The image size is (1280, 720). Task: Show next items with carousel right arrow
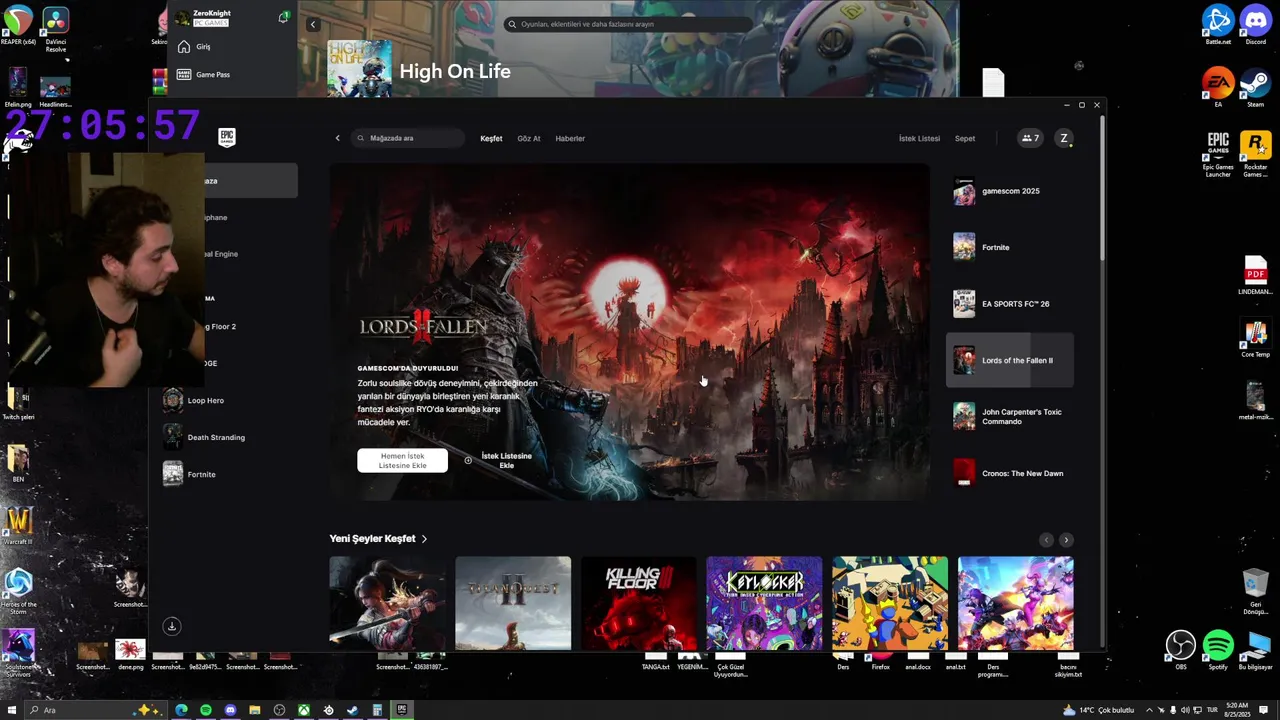pos(1066,540)
